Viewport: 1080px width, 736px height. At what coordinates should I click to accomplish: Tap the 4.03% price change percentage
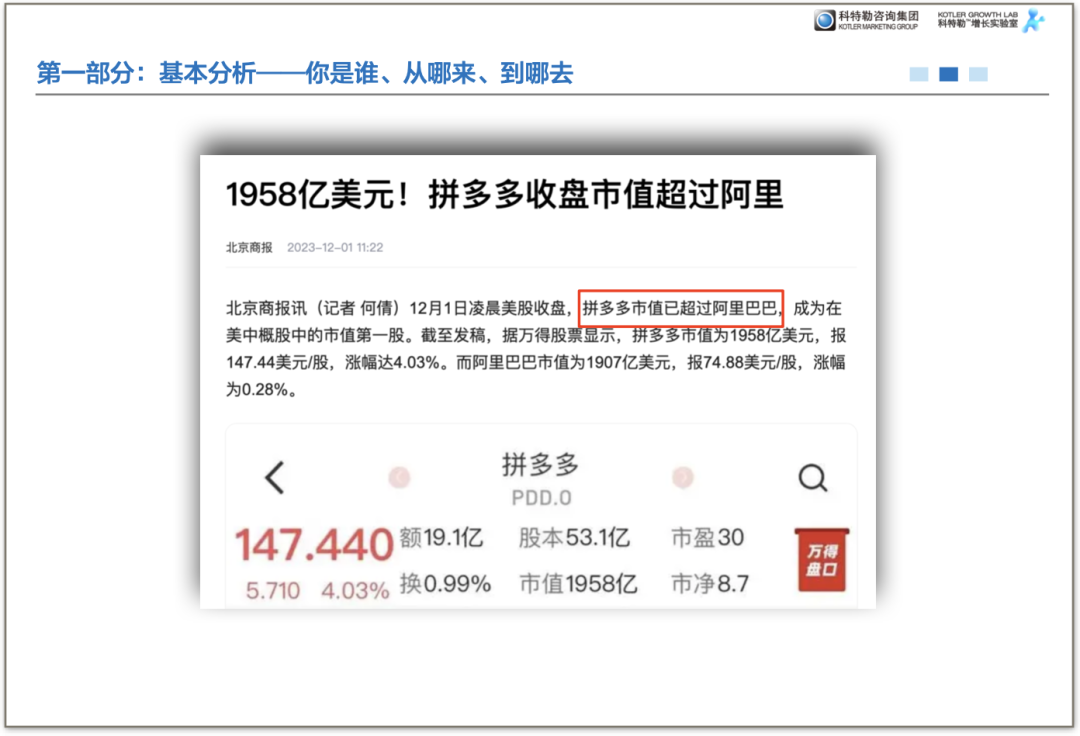[x=354, y=591]
